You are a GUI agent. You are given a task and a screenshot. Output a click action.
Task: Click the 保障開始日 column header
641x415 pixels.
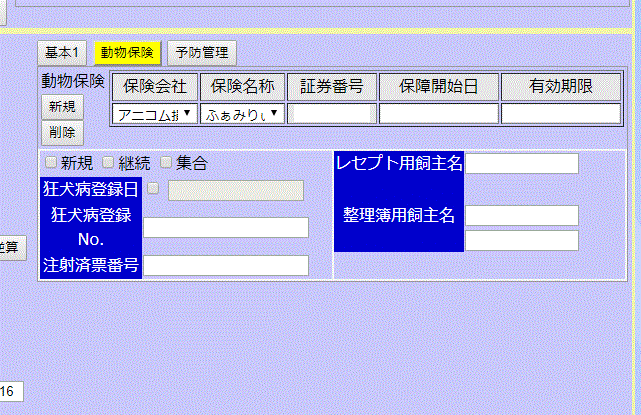point(439,87)
